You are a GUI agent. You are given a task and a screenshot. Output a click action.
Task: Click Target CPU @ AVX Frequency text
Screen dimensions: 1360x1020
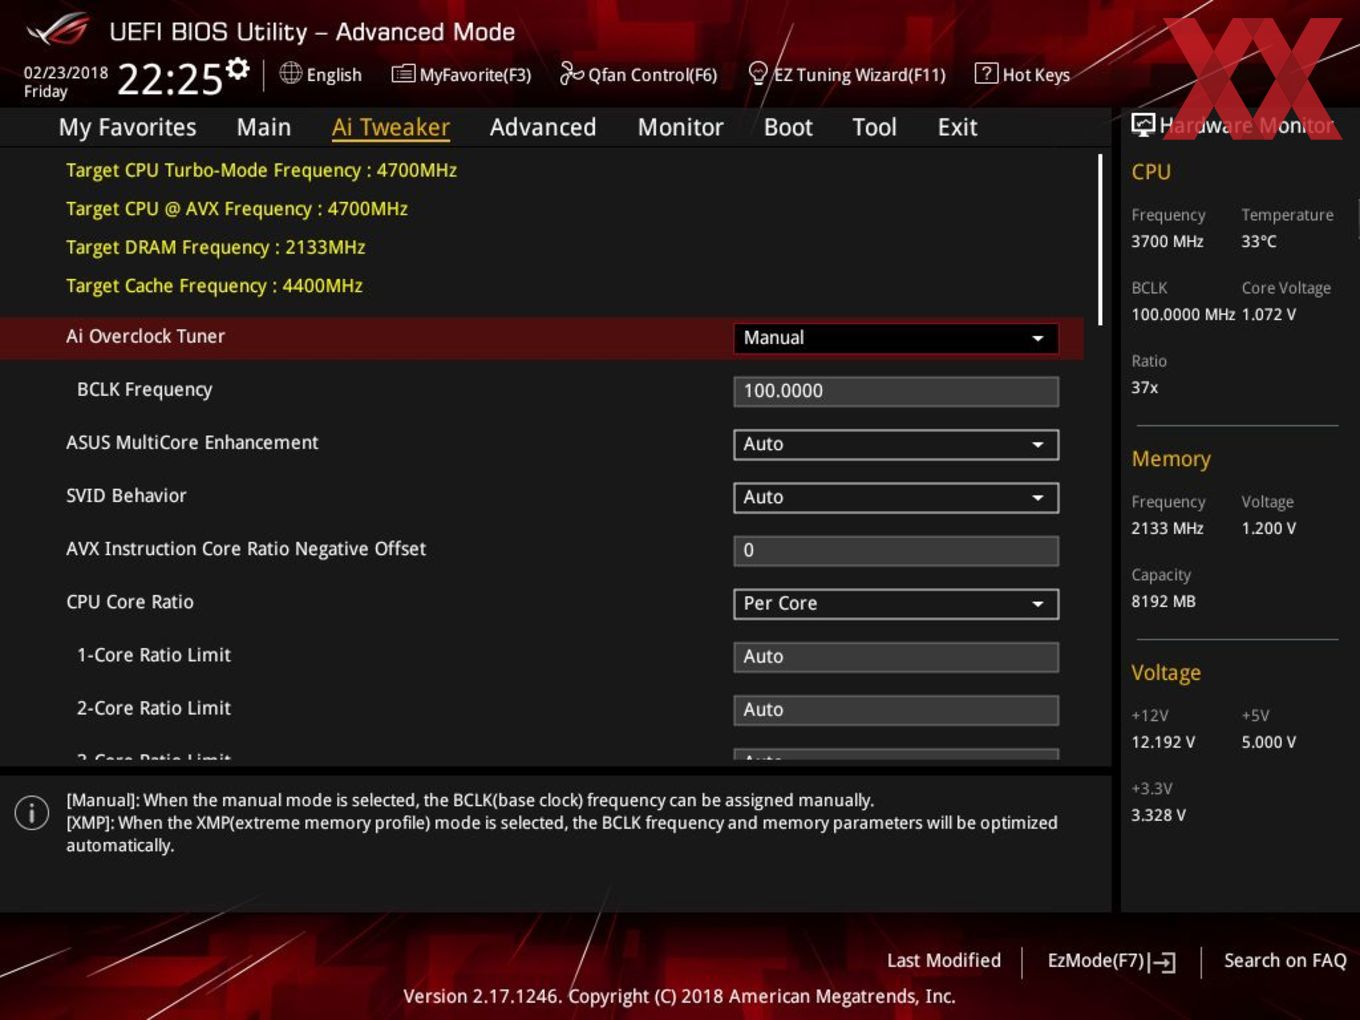(237, 208)
